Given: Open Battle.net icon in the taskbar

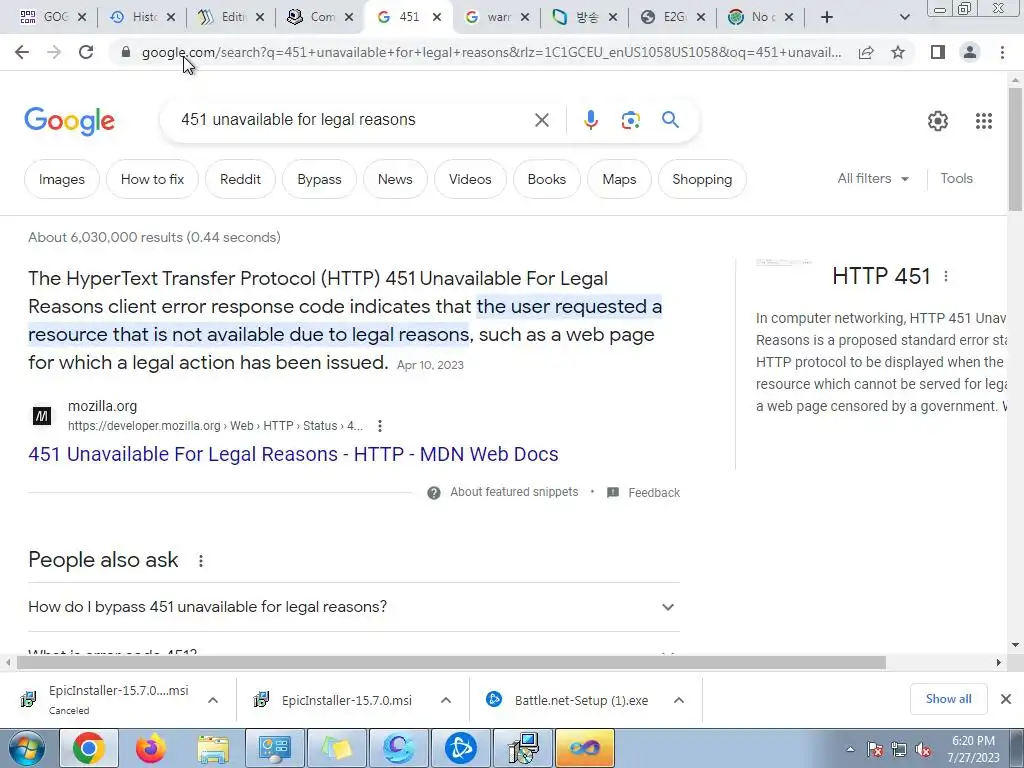Looking at the screenshot, I should (460, 748).
